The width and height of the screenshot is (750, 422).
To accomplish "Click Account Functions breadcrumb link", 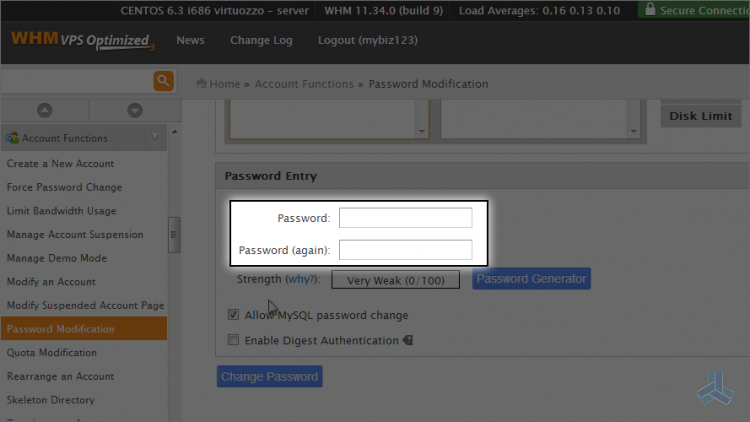I will point(304,84).
